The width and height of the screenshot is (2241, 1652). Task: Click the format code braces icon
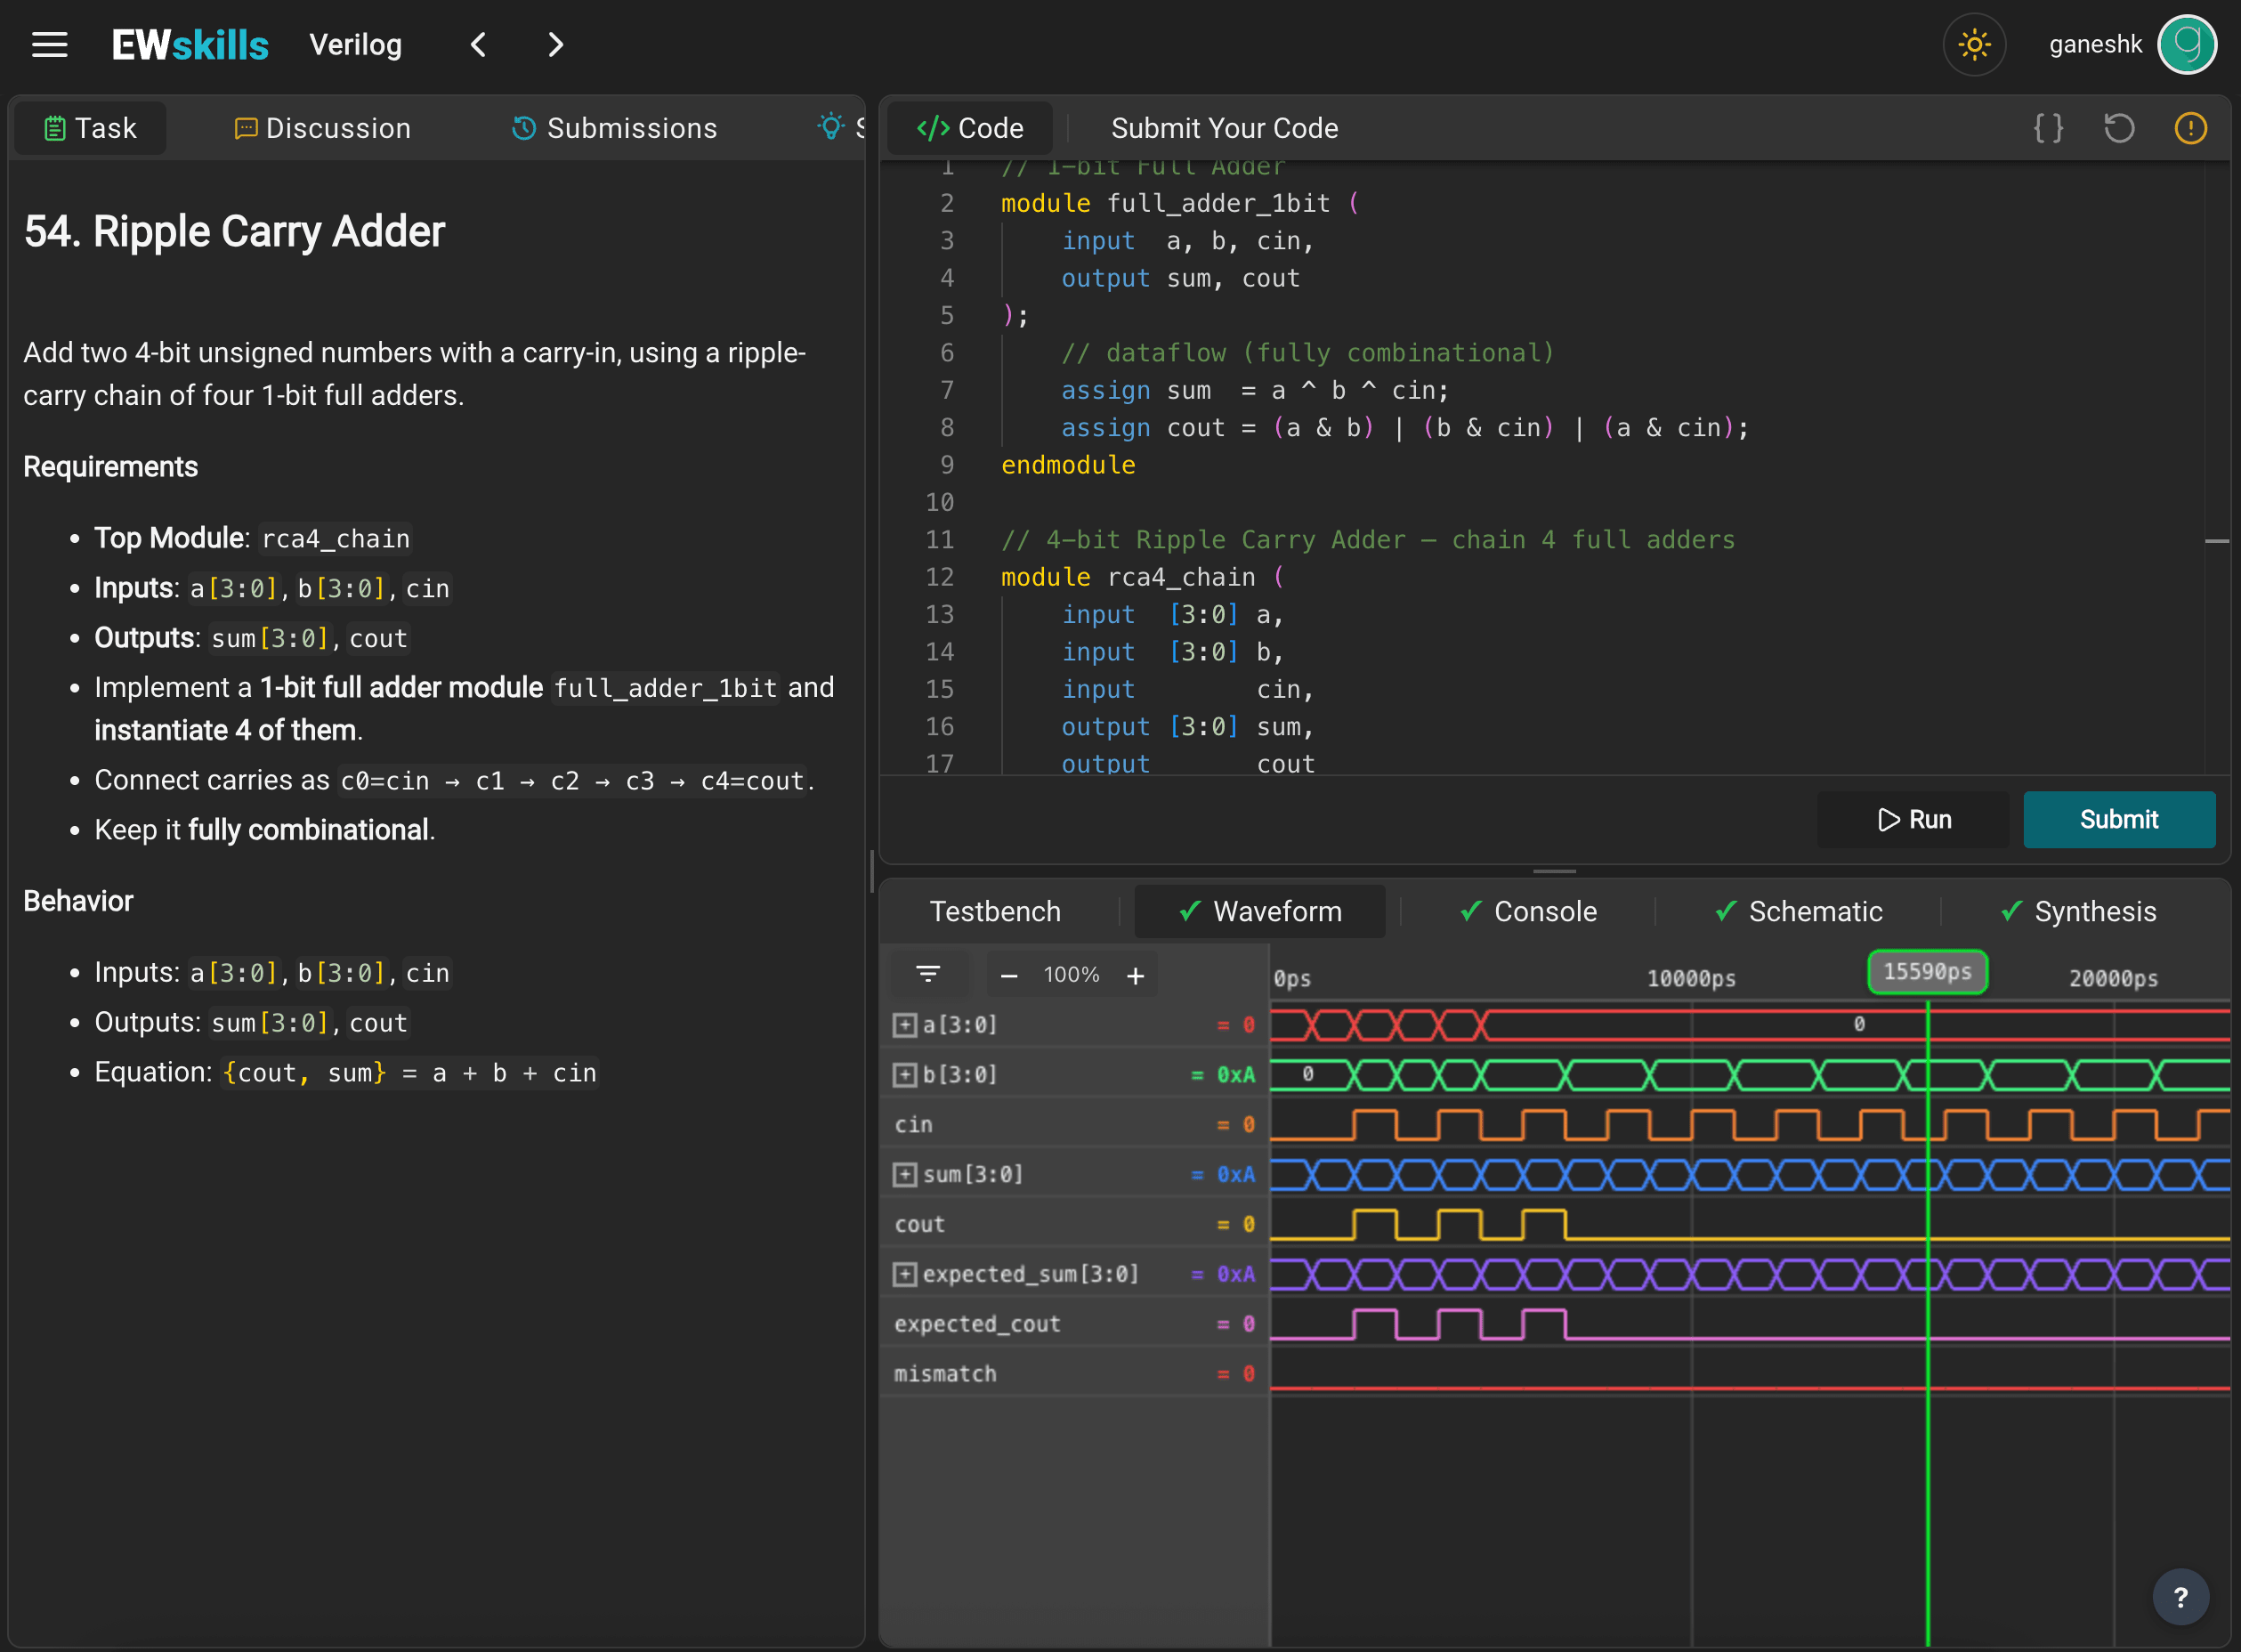[x=2047, y=128]
